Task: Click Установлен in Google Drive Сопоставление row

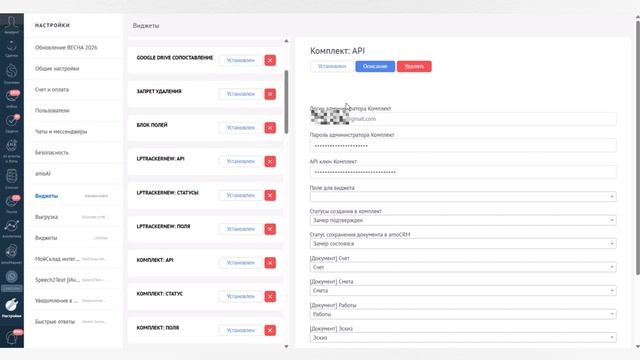Action: (x=240, y=60)
